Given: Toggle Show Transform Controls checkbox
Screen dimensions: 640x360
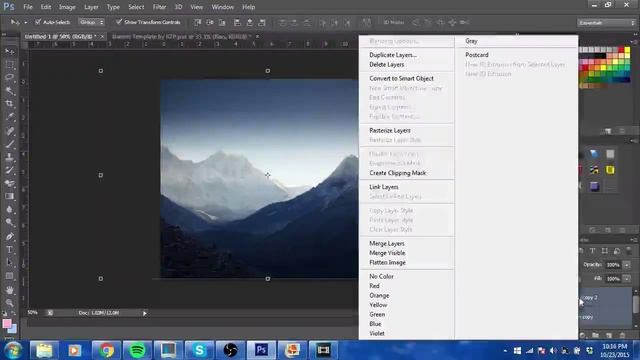Looking at the screenshot, I should [119, 22].
